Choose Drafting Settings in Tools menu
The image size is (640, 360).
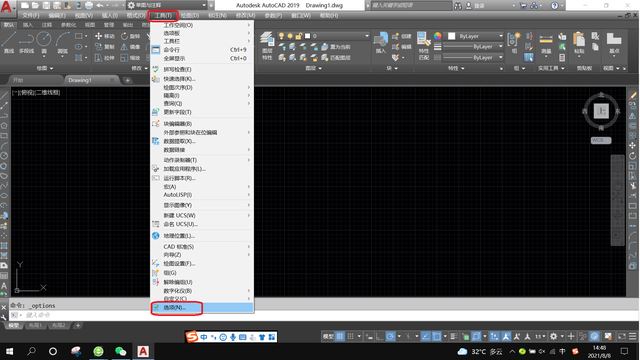(202, 263)
